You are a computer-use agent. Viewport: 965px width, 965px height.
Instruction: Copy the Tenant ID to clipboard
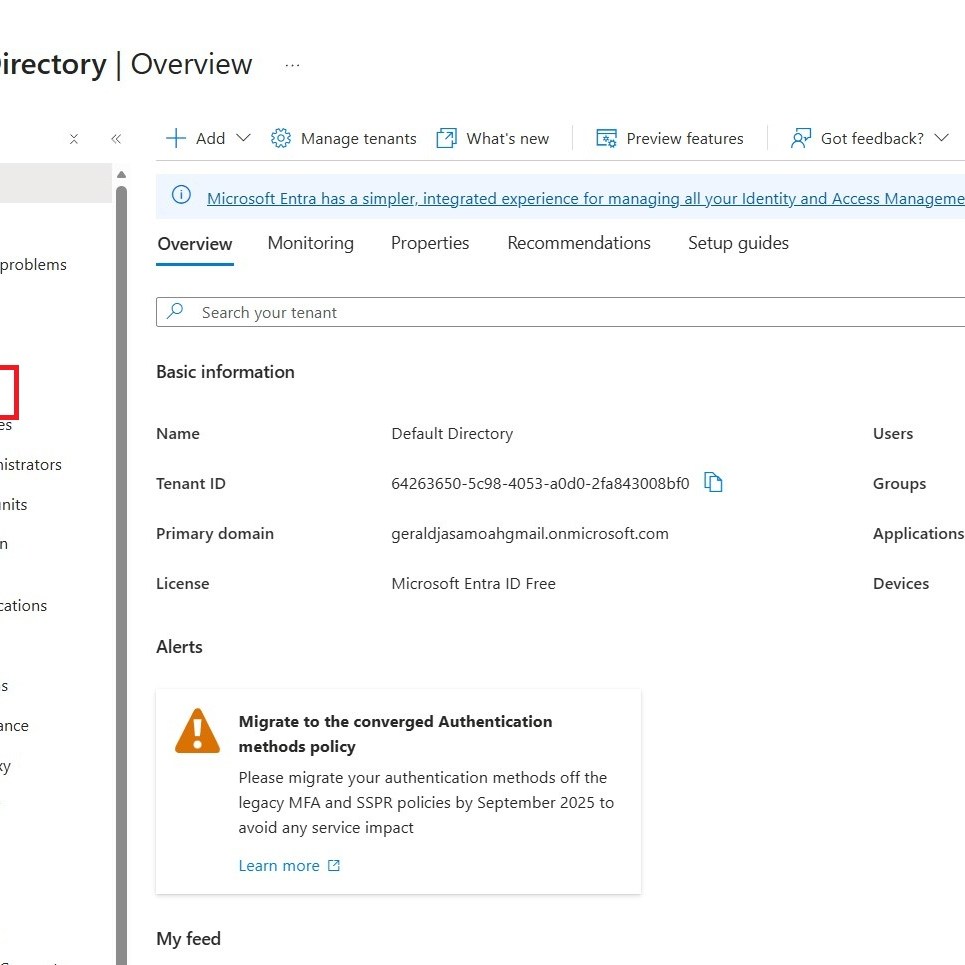point(713,483)
